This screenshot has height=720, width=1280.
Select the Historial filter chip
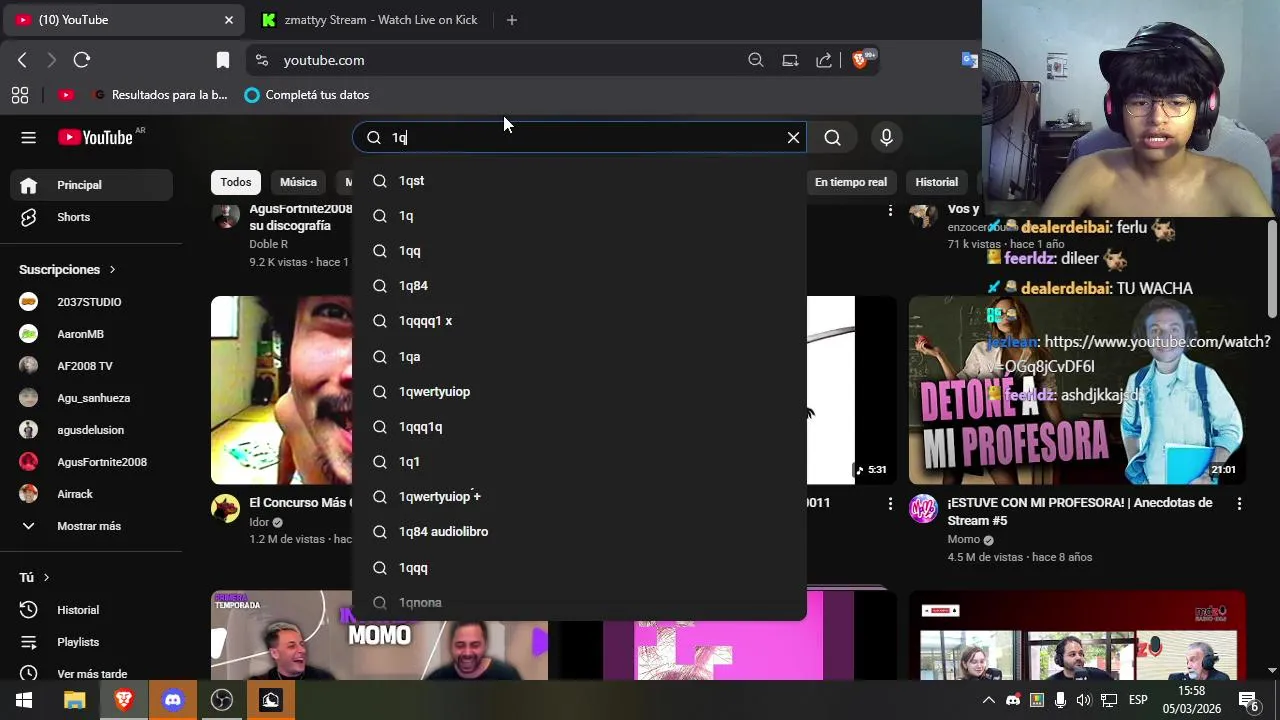(x=936, y=182)
